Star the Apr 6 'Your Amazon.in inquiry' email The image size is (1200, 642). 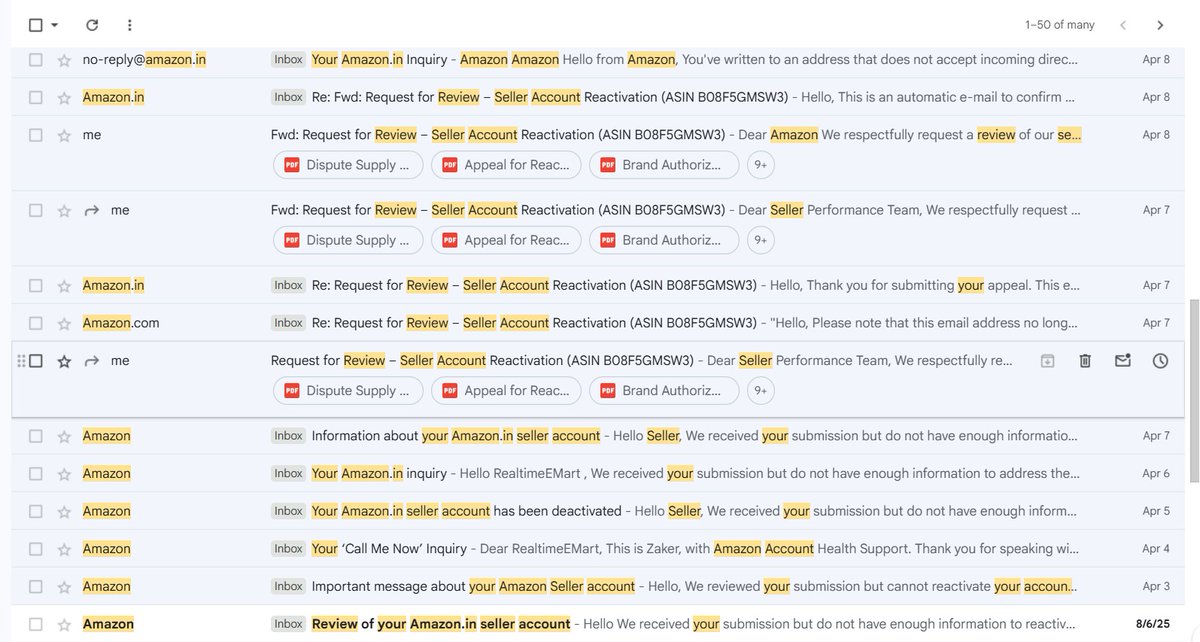pyautogui.click(x=64, y=474)
